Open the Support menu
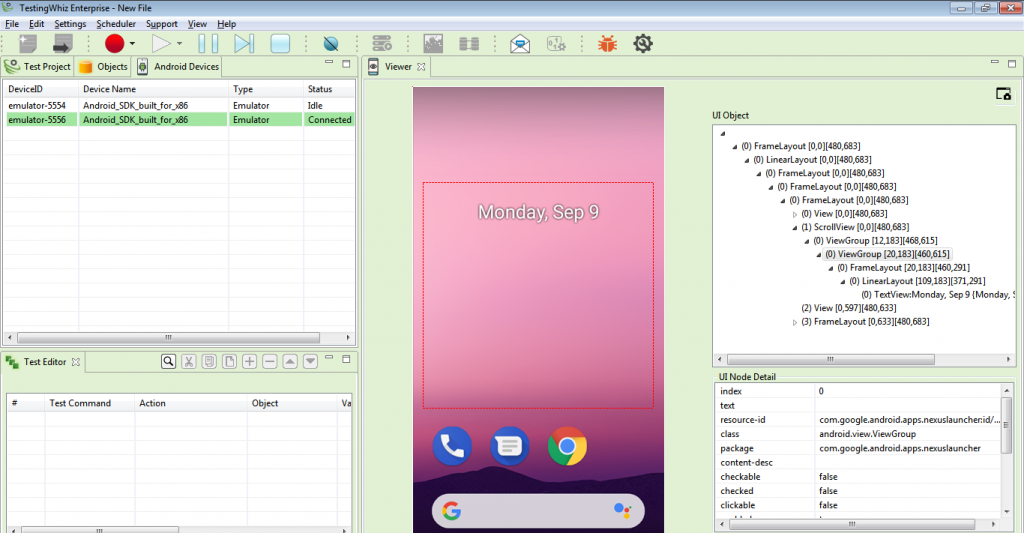The image size is (1024, 533). (161, 24)
